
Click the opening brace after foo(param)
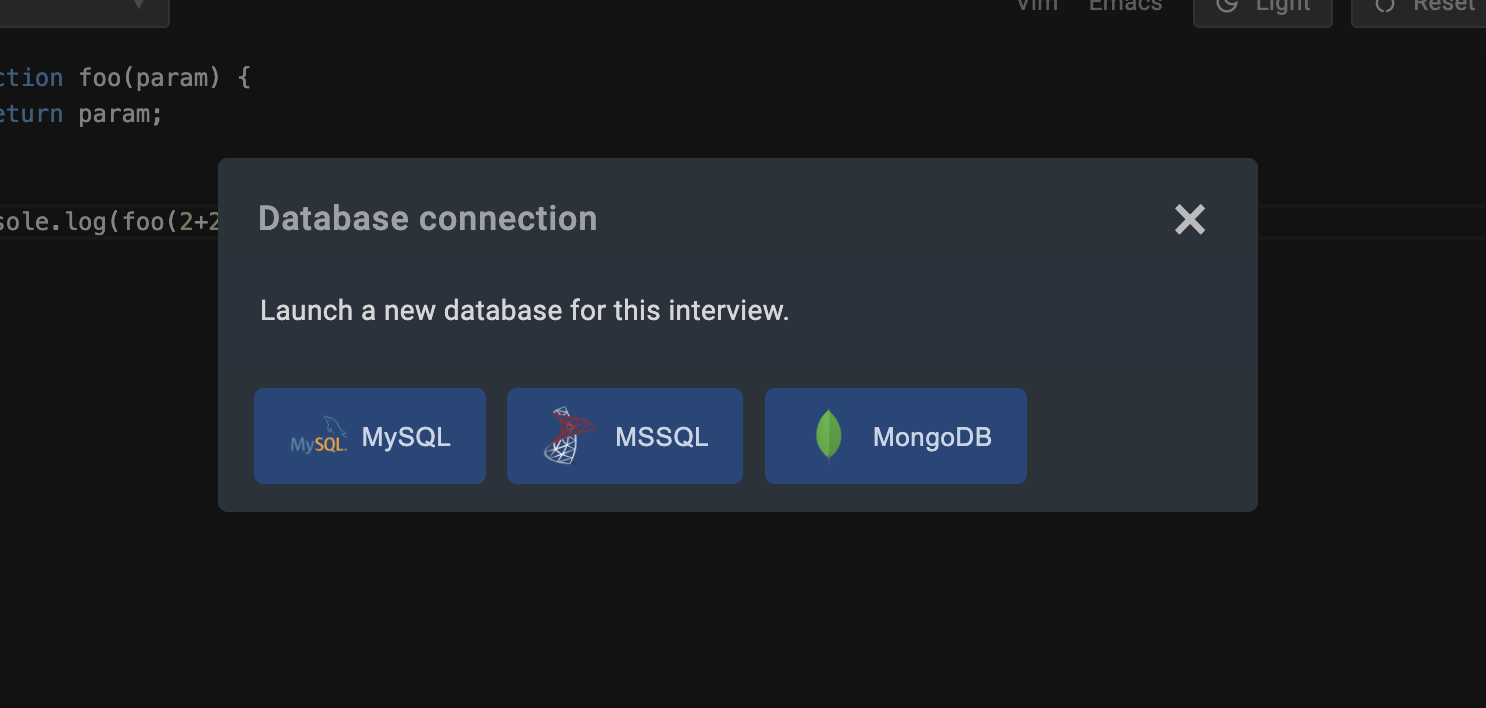click(x=244, y=77)
